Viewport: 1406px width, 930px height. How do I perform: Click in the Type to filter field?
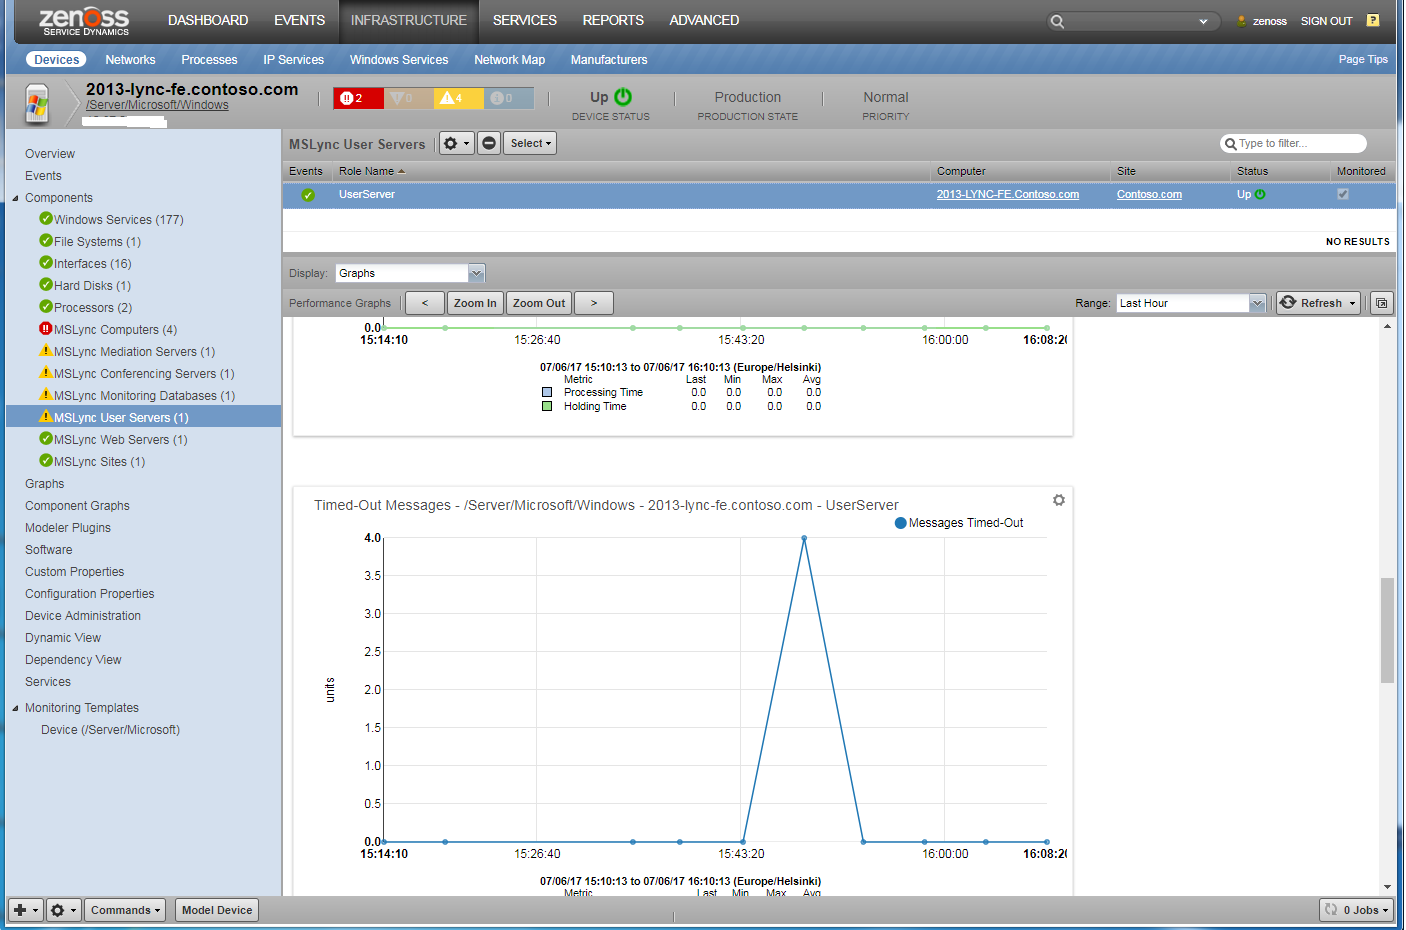(1293, 144)
